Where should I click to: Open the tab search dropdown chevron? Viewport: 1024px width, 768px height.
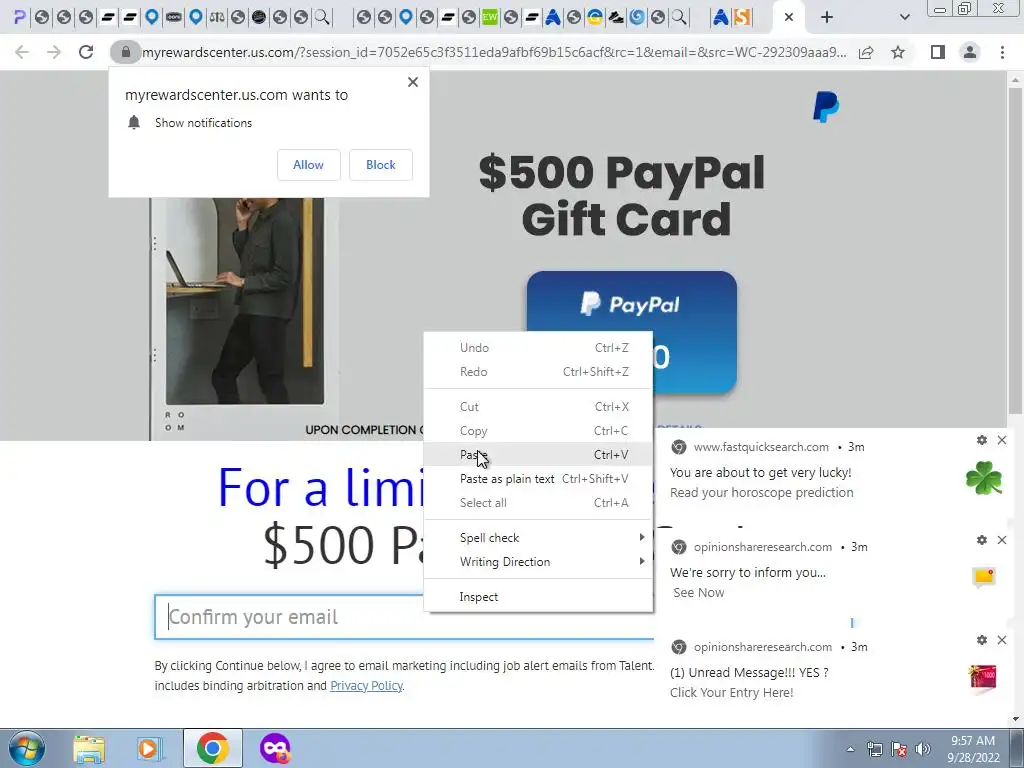coord(904,17)
